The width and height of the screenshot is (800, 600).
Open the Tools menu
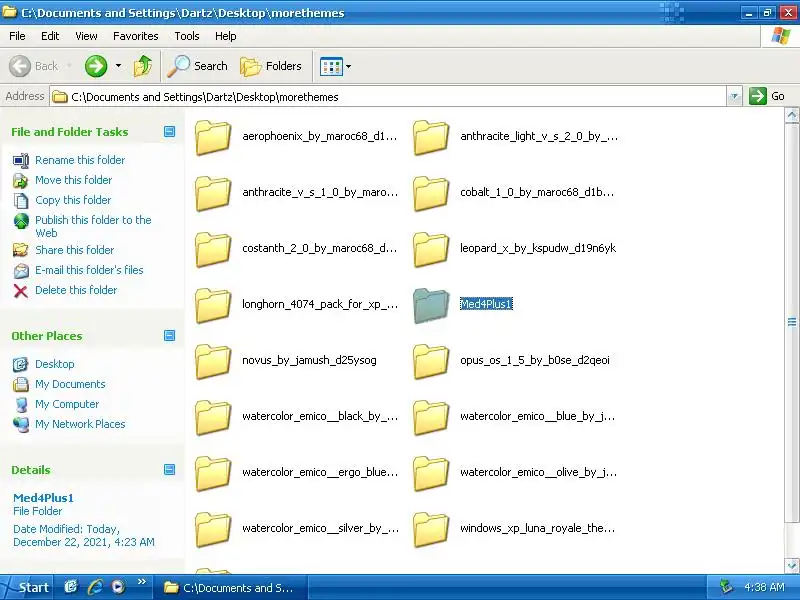[x=187, y=36]
